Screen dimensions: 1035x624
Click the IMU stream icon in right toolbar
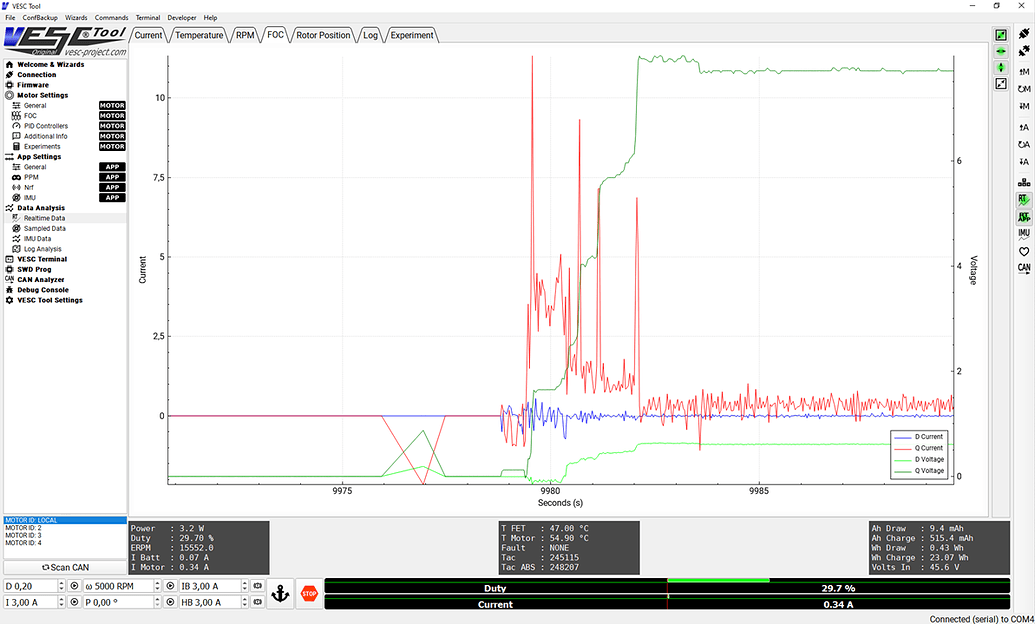[1023, 234]
